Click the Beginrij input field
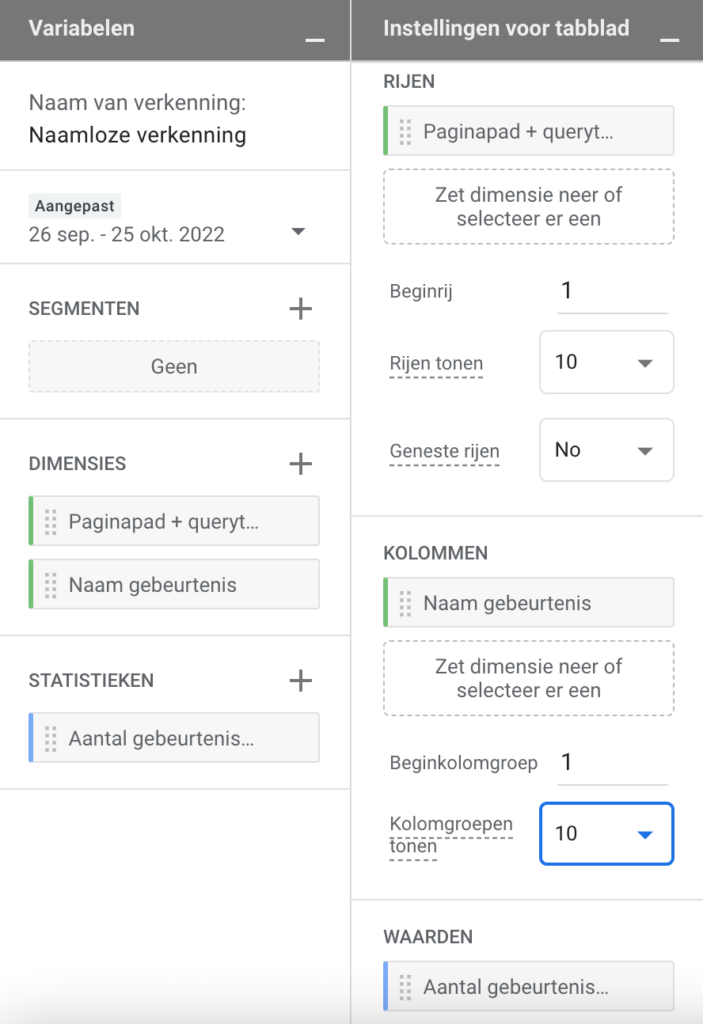 (611, 292)
